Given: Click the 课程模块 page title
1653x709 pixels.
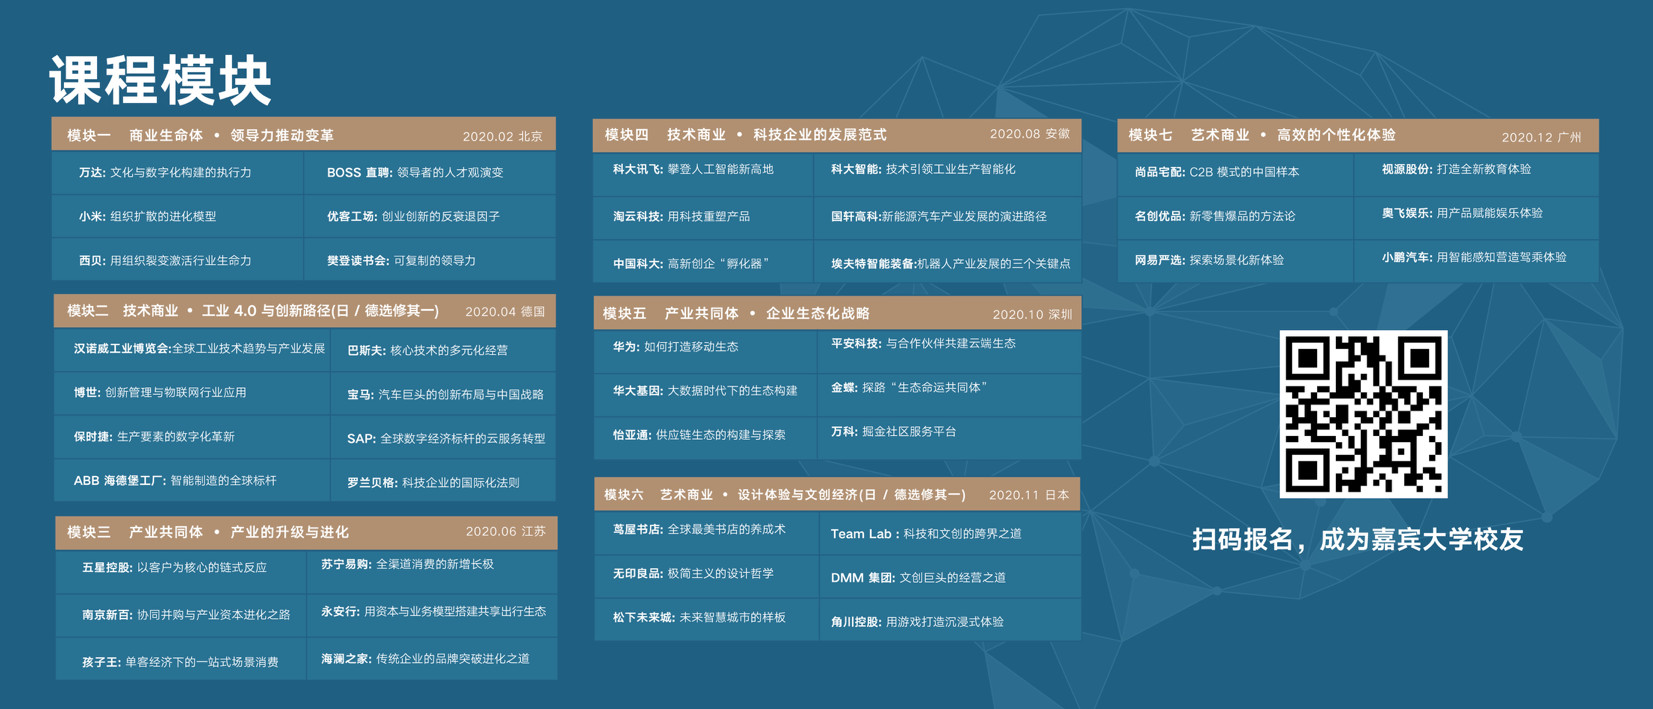Looking at the screenshot, I should [x=161, y=80].
